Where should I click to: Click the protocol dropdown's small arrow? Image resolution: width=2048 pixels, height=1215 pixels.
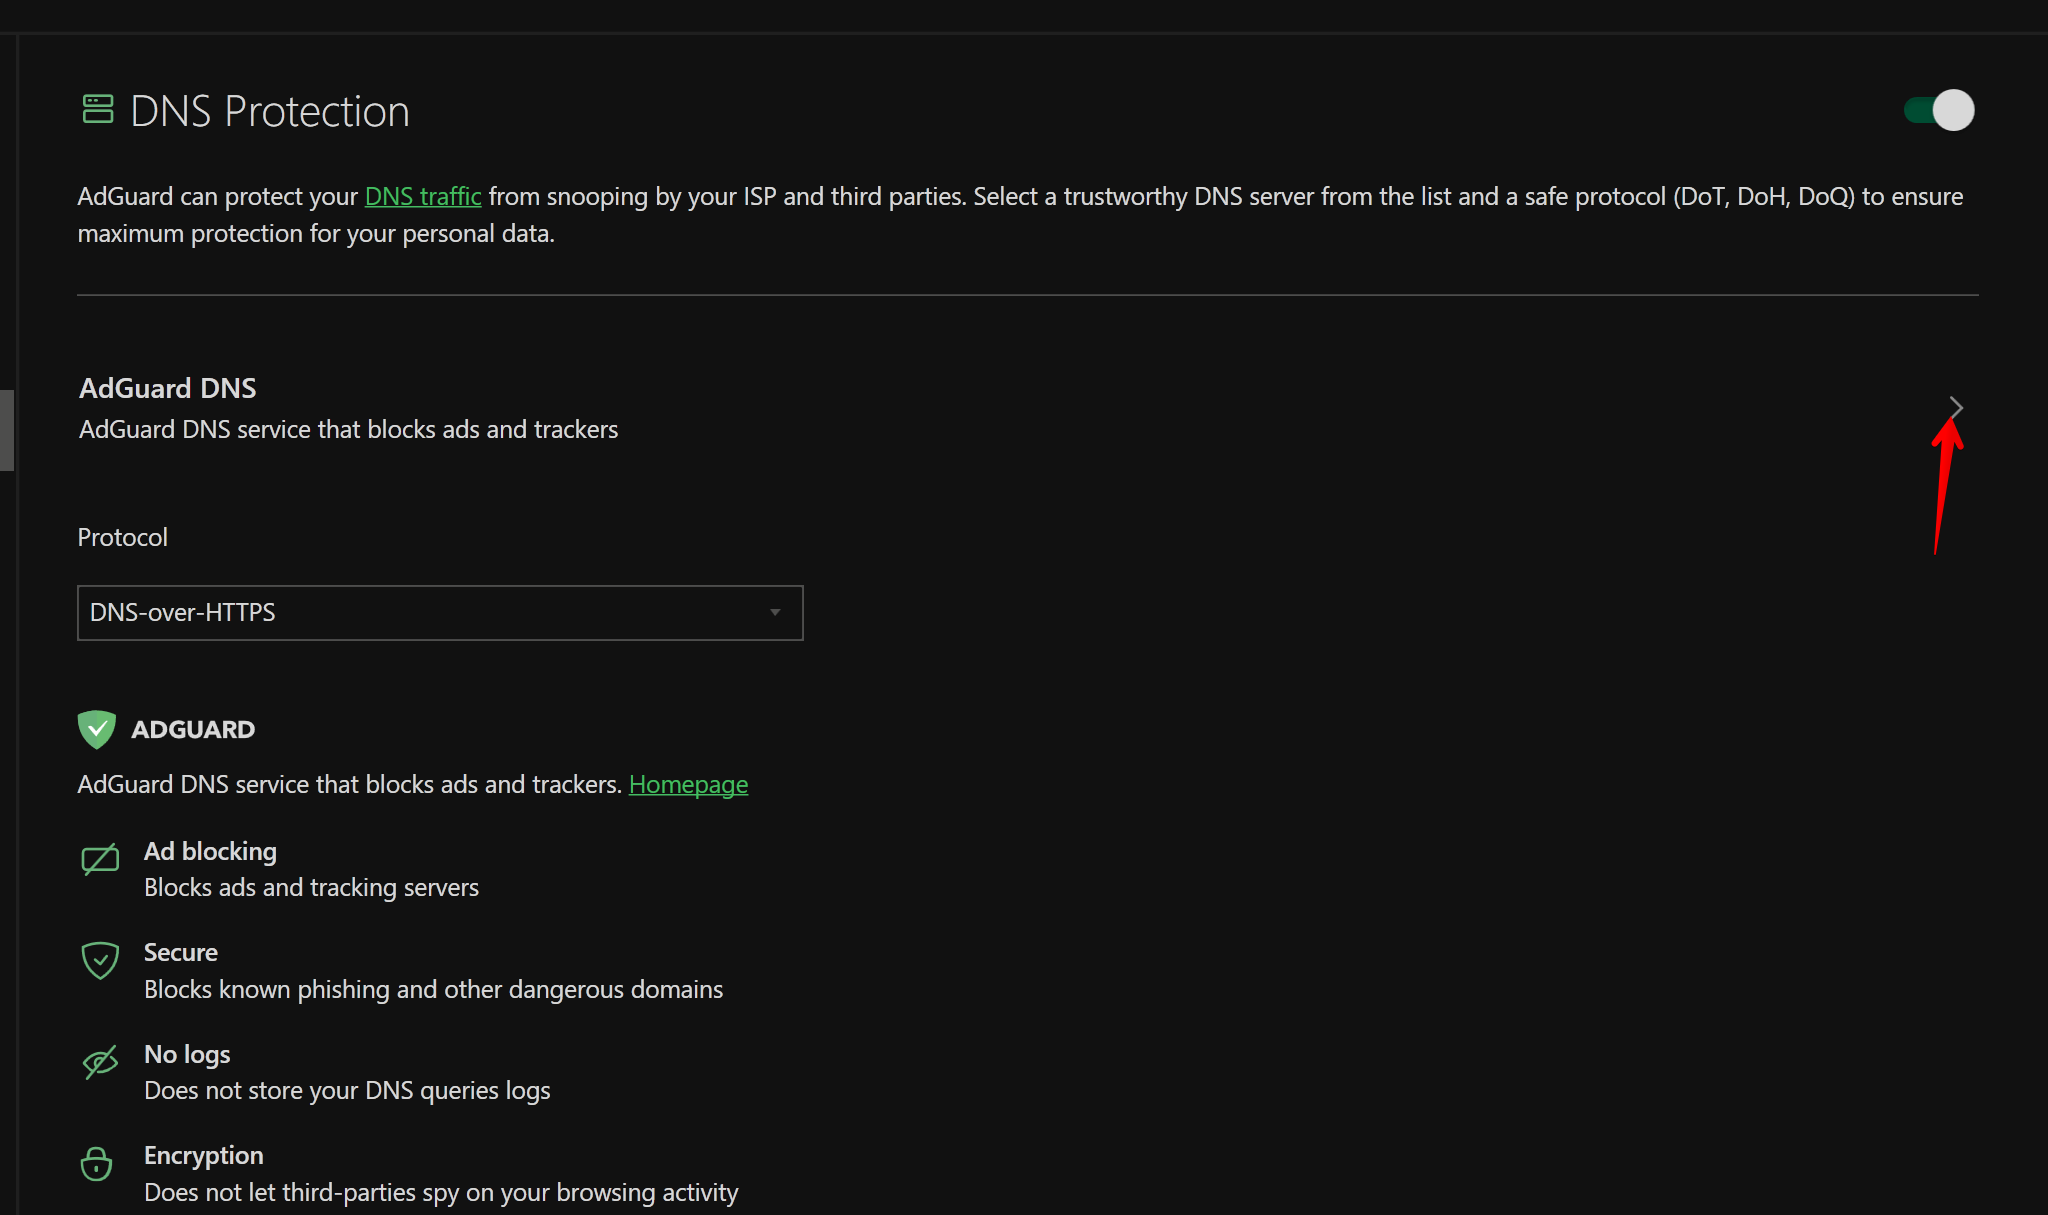(x=775, y=613)
